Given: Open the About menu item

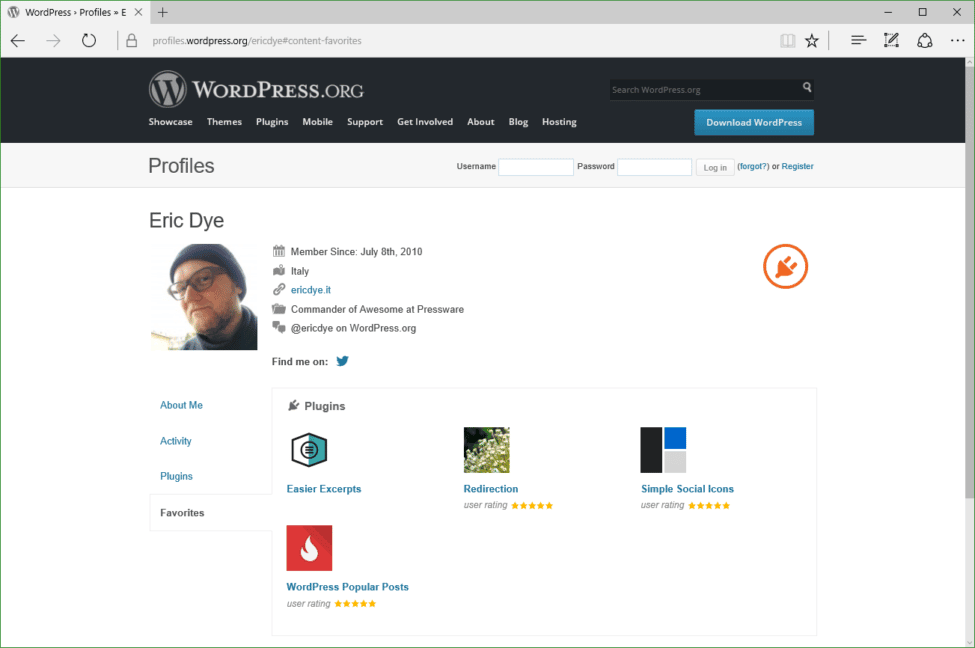Looking at the screenshot, I should (481, 122).
